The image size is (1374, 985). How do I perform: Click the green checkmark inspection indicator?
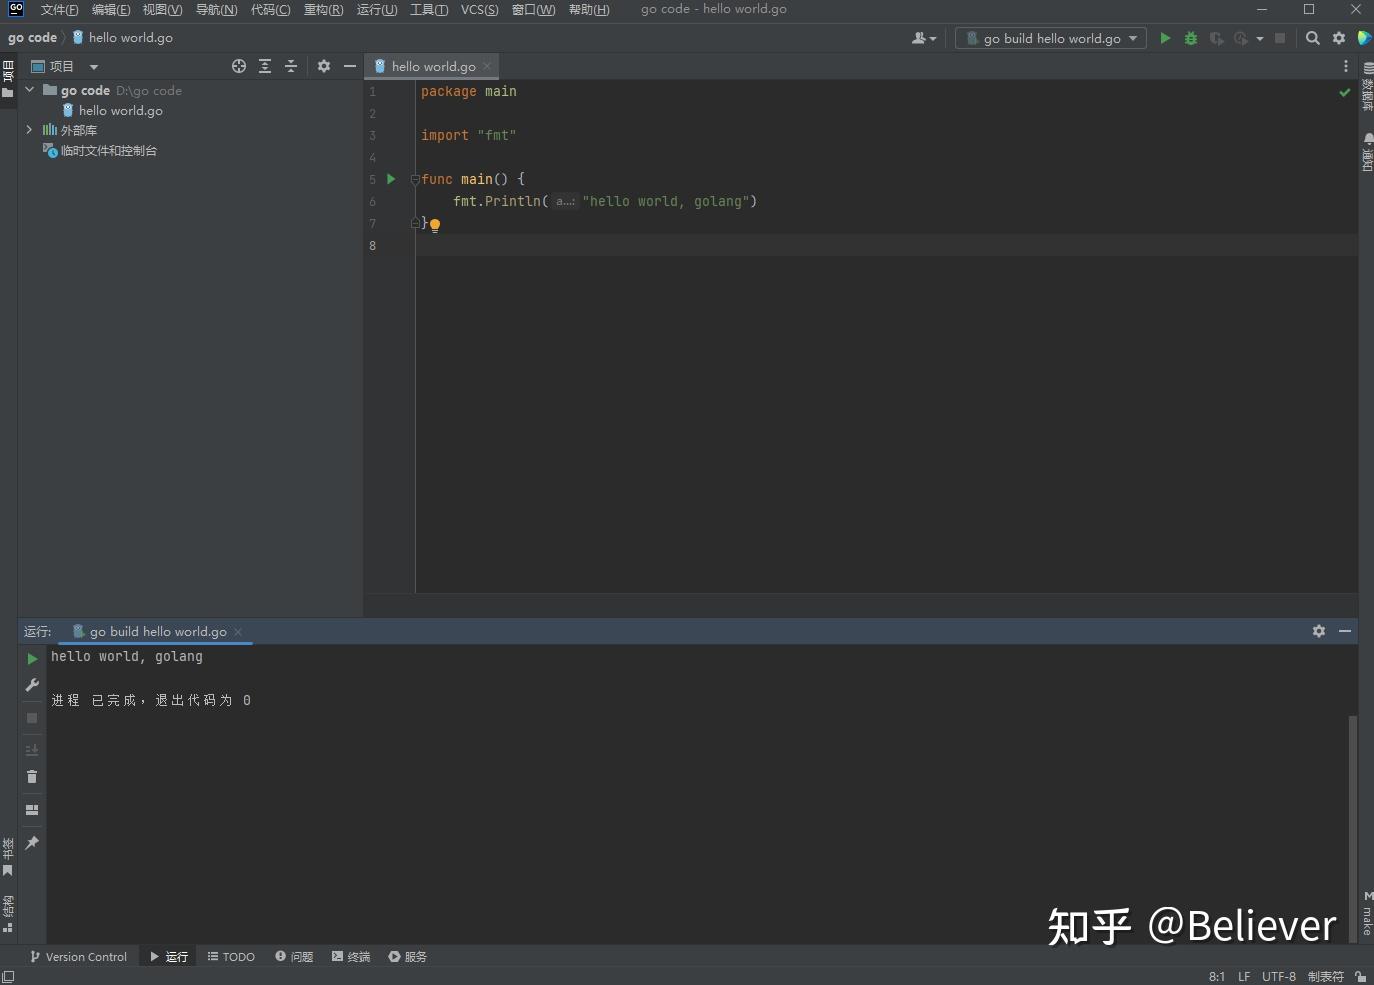pyautogui.click(x=1345, y=92)
